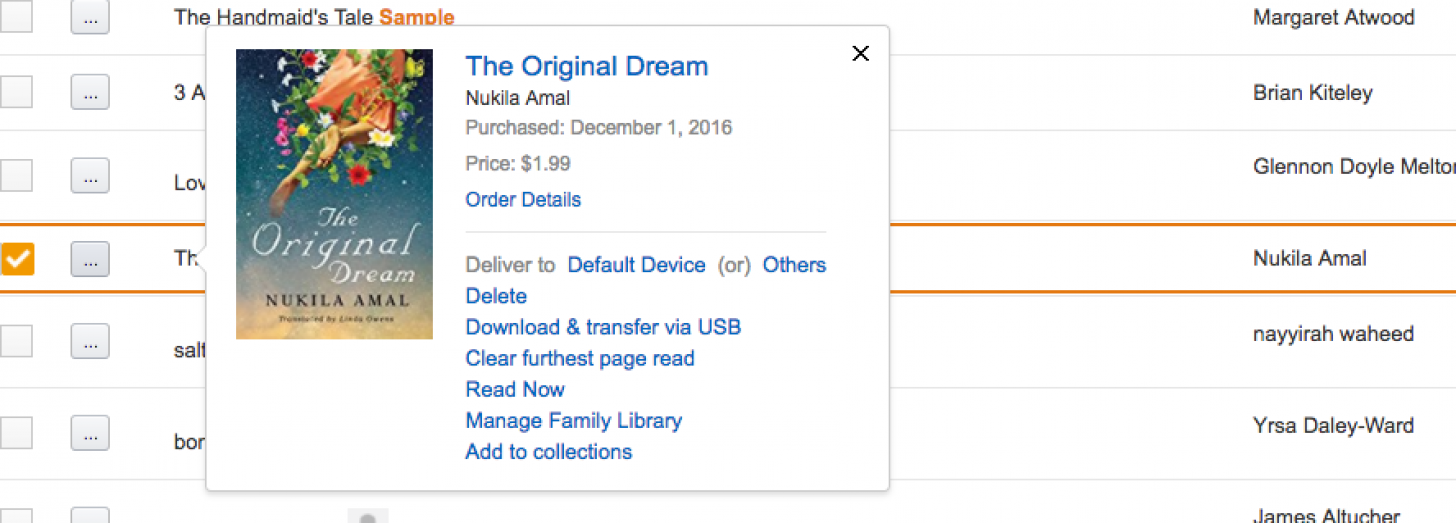Close the book details popup
This screenshot has width=1456, height=523.
click(x=860, y=54)
